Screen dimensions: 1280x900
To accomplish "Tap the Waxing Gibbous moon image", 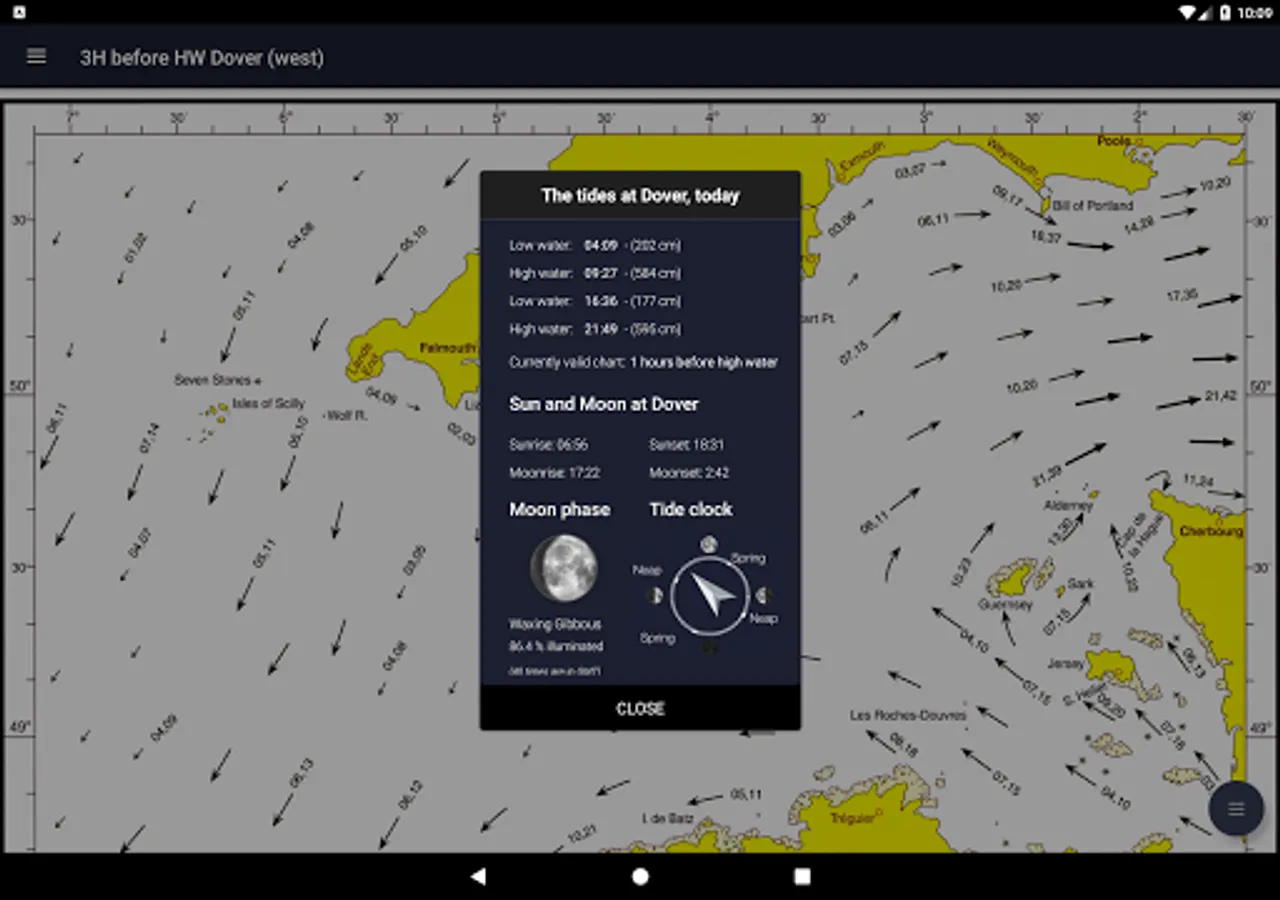I will (564, 568).
